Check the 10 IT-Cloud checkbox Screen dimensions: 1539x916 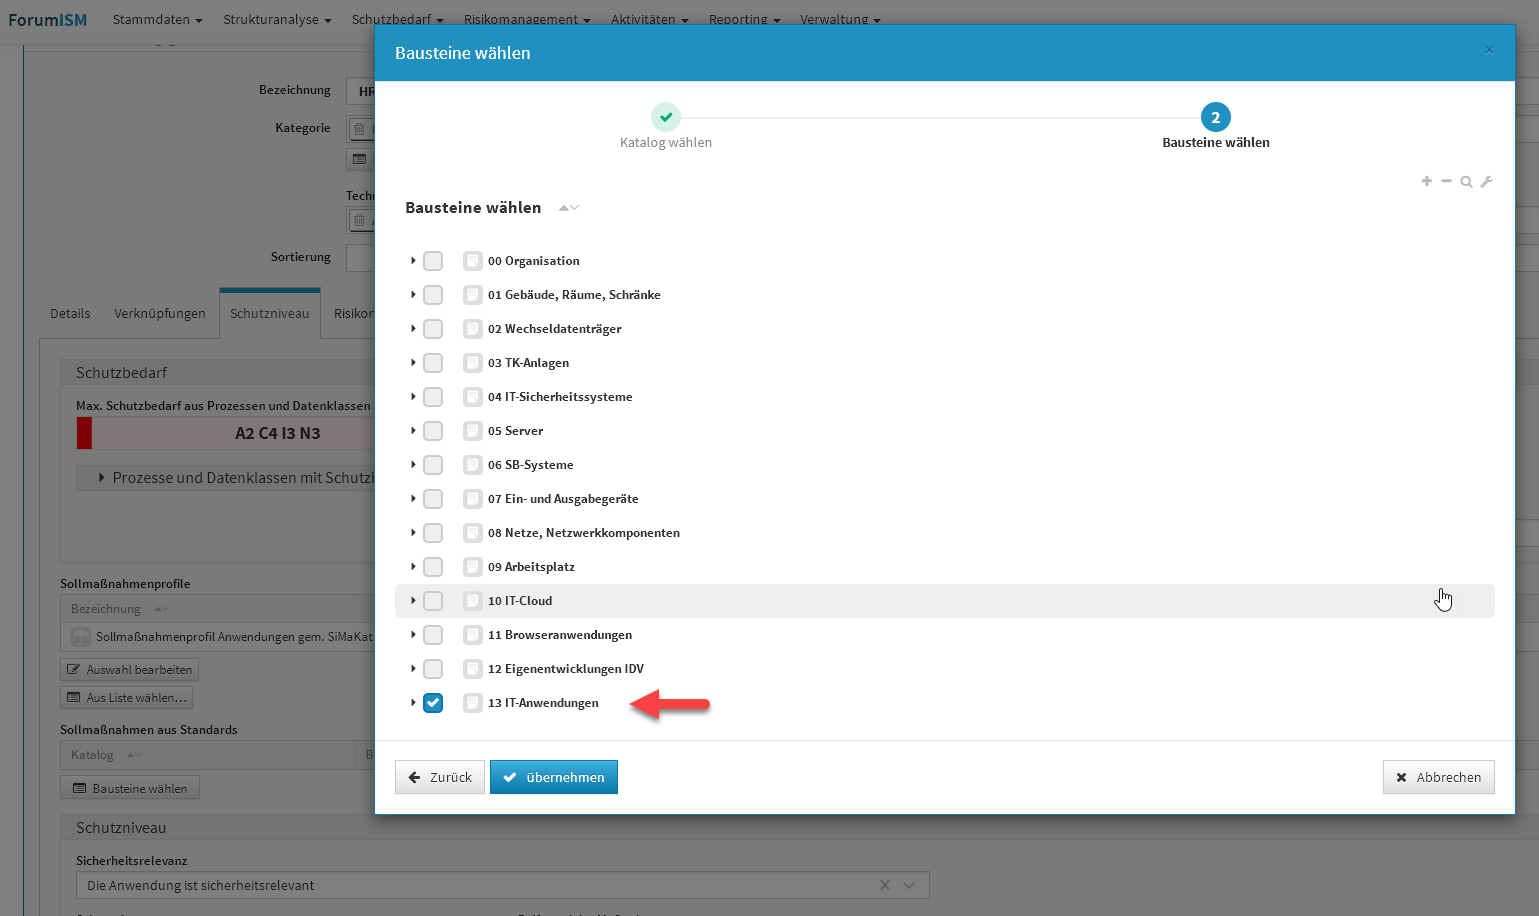433,601
